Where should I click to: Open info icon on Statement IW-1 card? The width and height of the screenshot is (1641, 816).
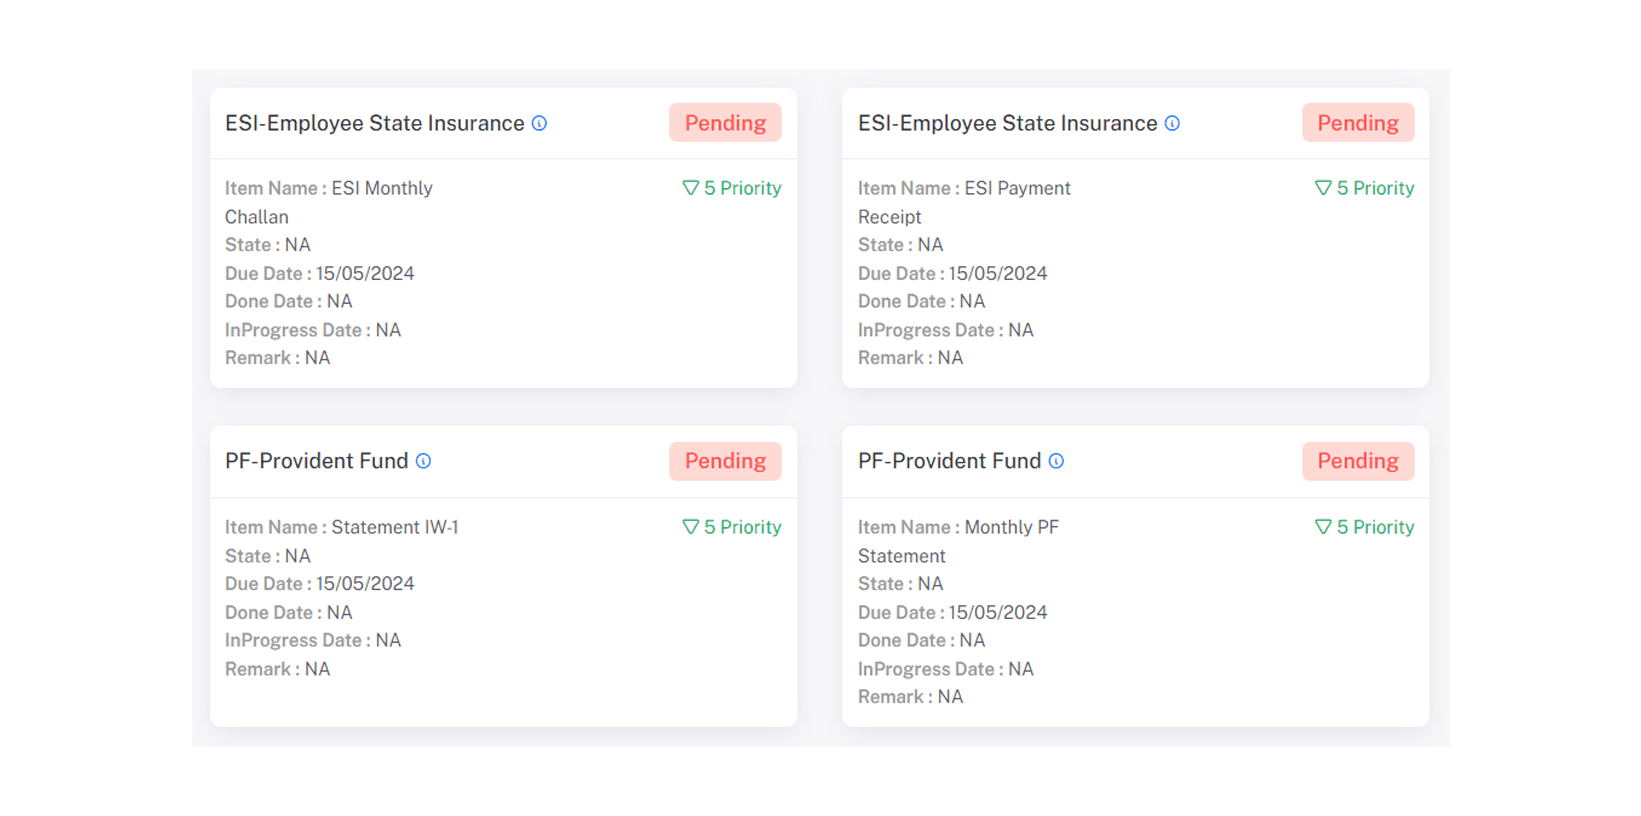tap(423, 461)
